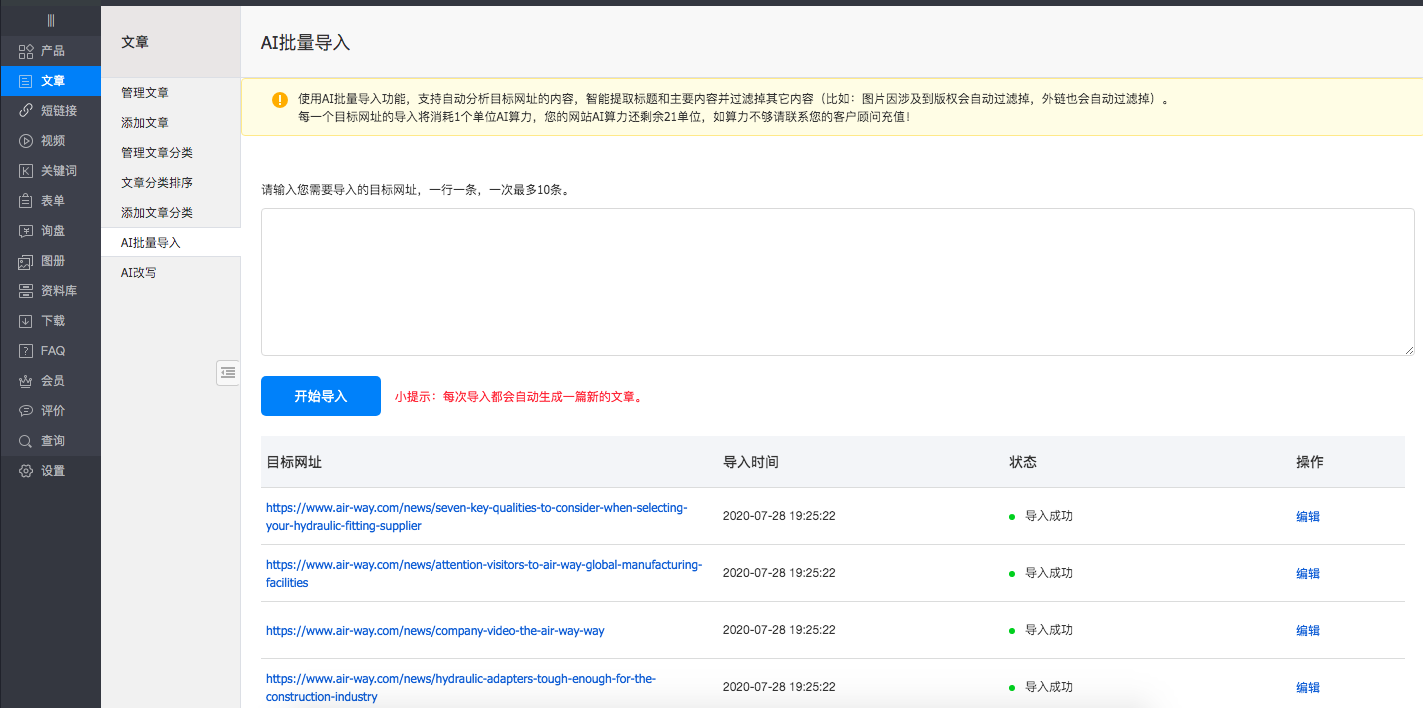This screenshot has width=1423, height=708.
Task: Click the Products grid icon in sidebar
Action: pyautogui.click(x=26, y=51)
